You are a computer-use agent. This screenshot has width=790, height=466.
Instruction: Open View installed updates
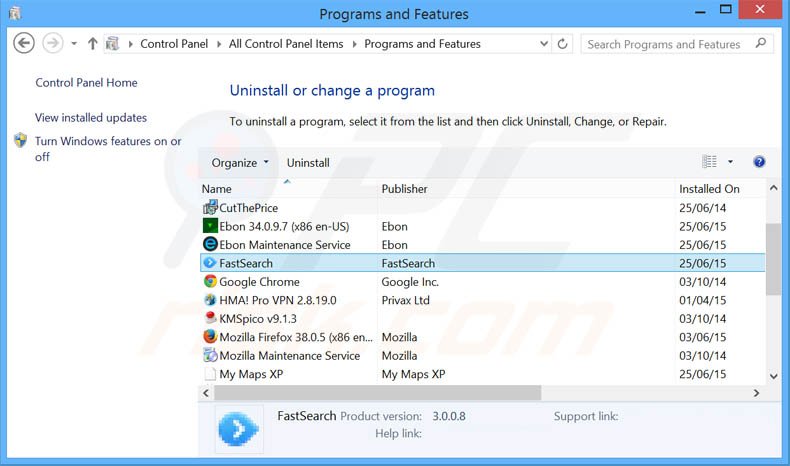91,117
